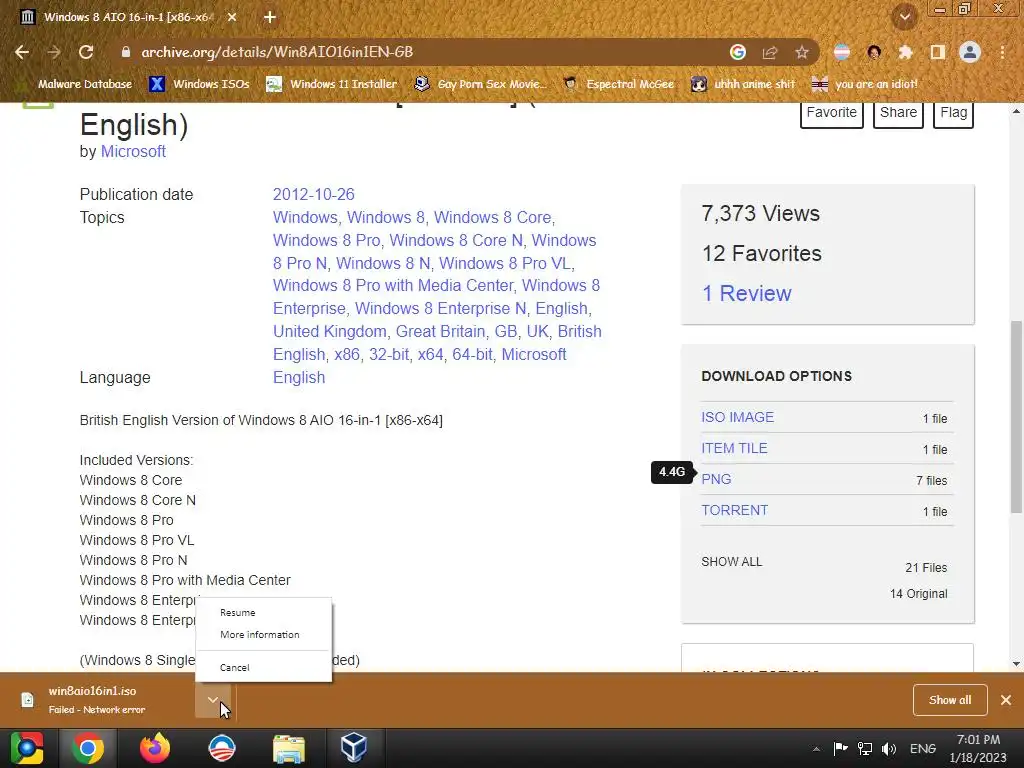Download the TORRENT option
This screenshot has width=1024, height=768.
(735, 511)
